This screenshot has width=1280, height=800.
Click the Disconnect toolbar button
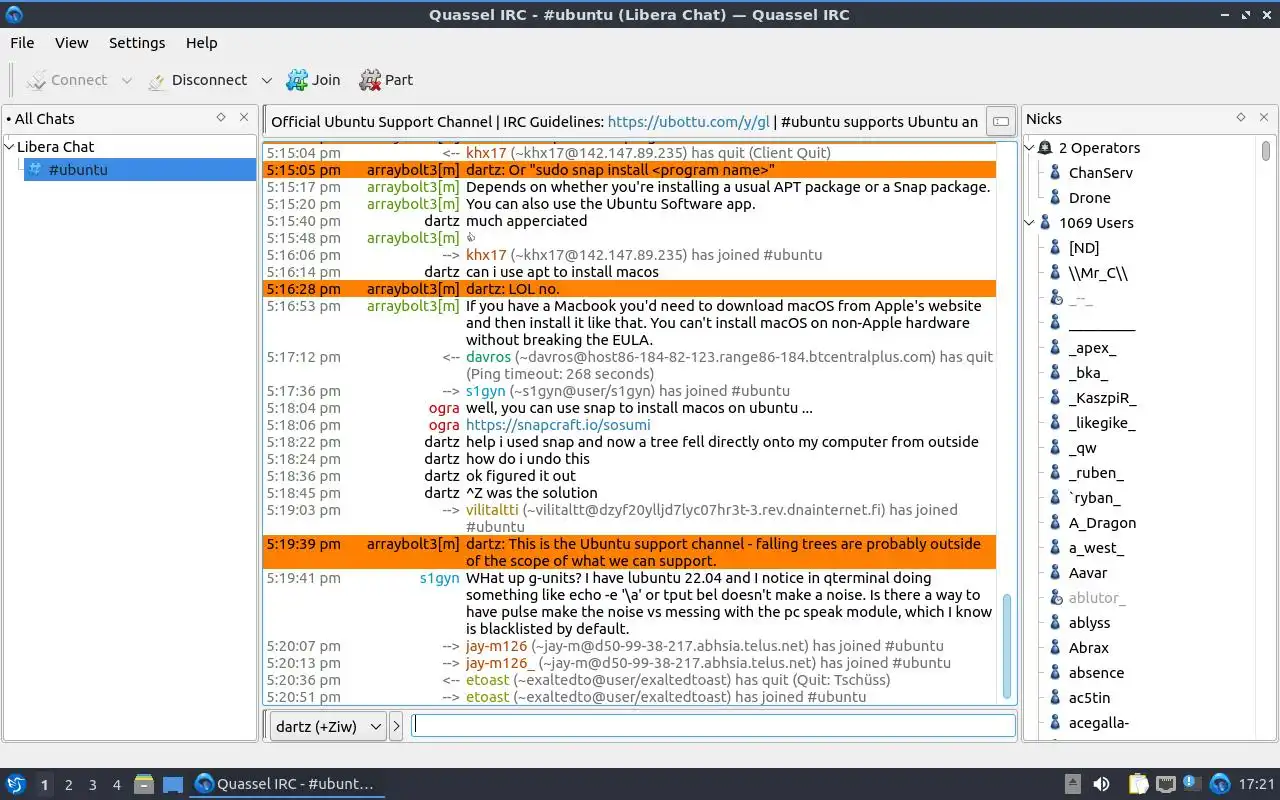click(197, 80)
